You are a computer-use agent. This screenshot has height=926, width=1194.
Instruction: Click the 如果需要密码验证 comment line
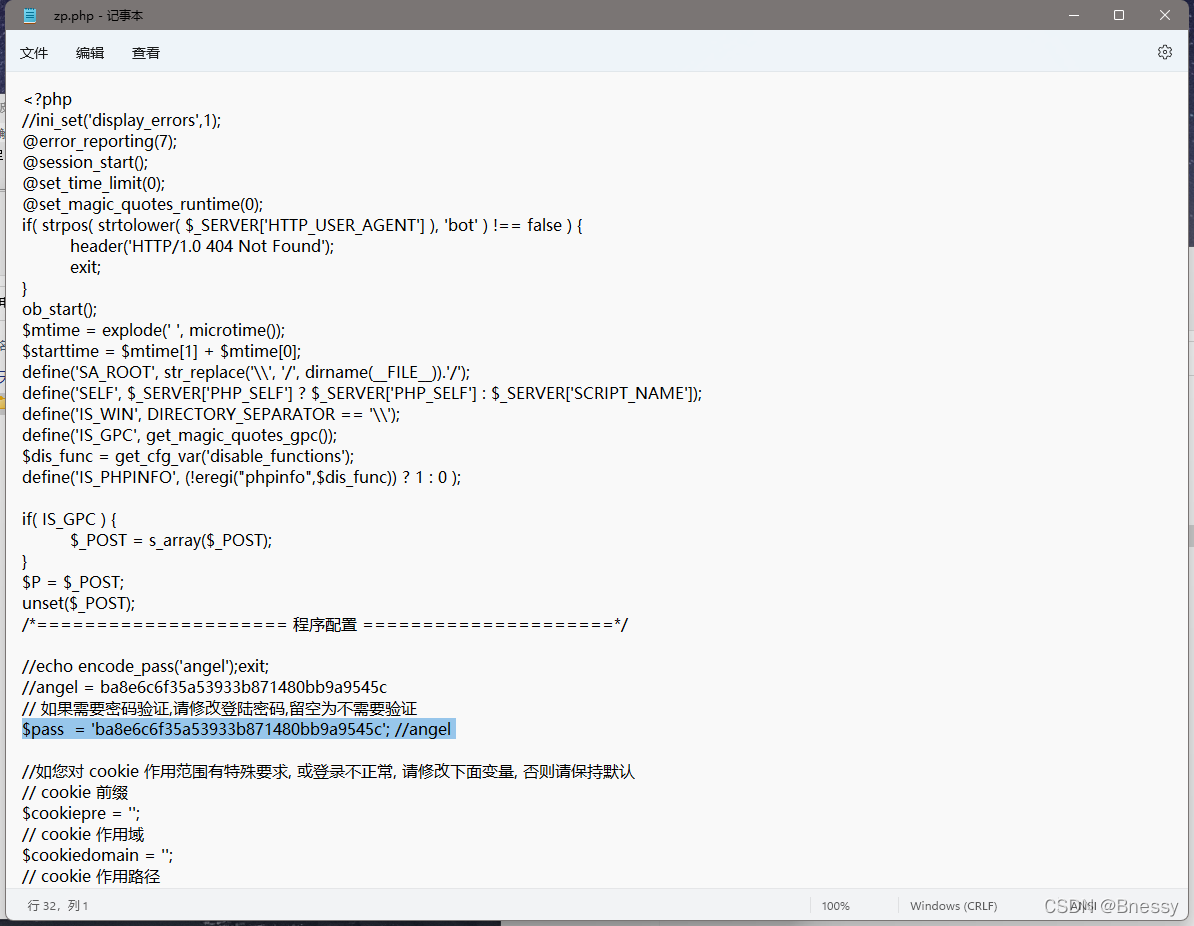tap(220, 708)
